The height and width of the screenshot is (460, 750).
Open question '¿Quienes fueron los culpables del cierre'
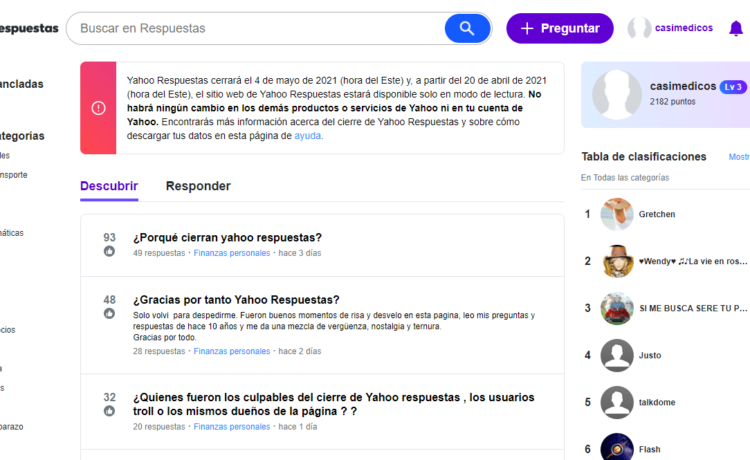(x=333, y=404)
